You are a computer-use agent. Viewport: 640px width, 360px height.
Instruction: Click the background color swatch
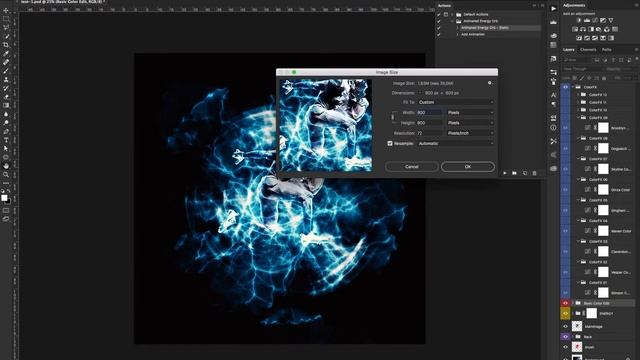click(x=8, y=201)
